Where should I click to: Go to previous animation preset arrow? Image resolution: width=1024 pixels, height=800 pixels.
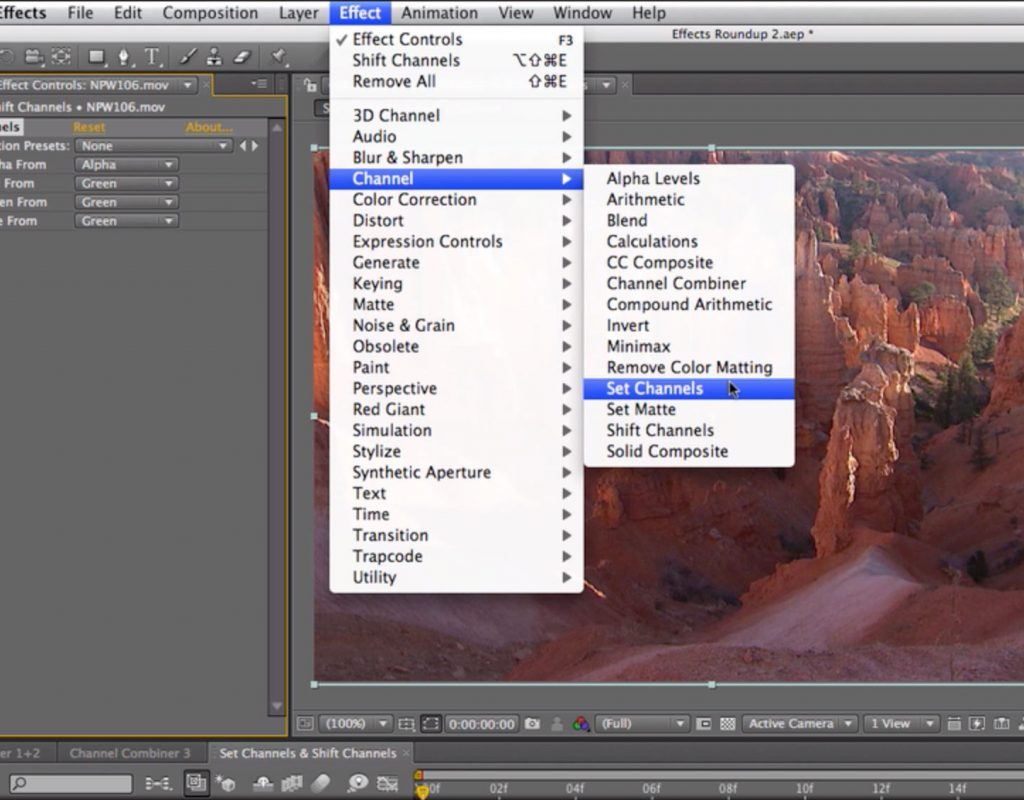click(243, 146)
